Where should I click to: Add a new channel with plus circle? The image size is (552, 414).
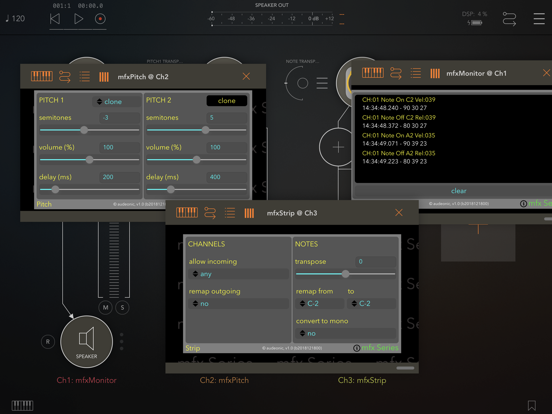click(x=338, y=147)
